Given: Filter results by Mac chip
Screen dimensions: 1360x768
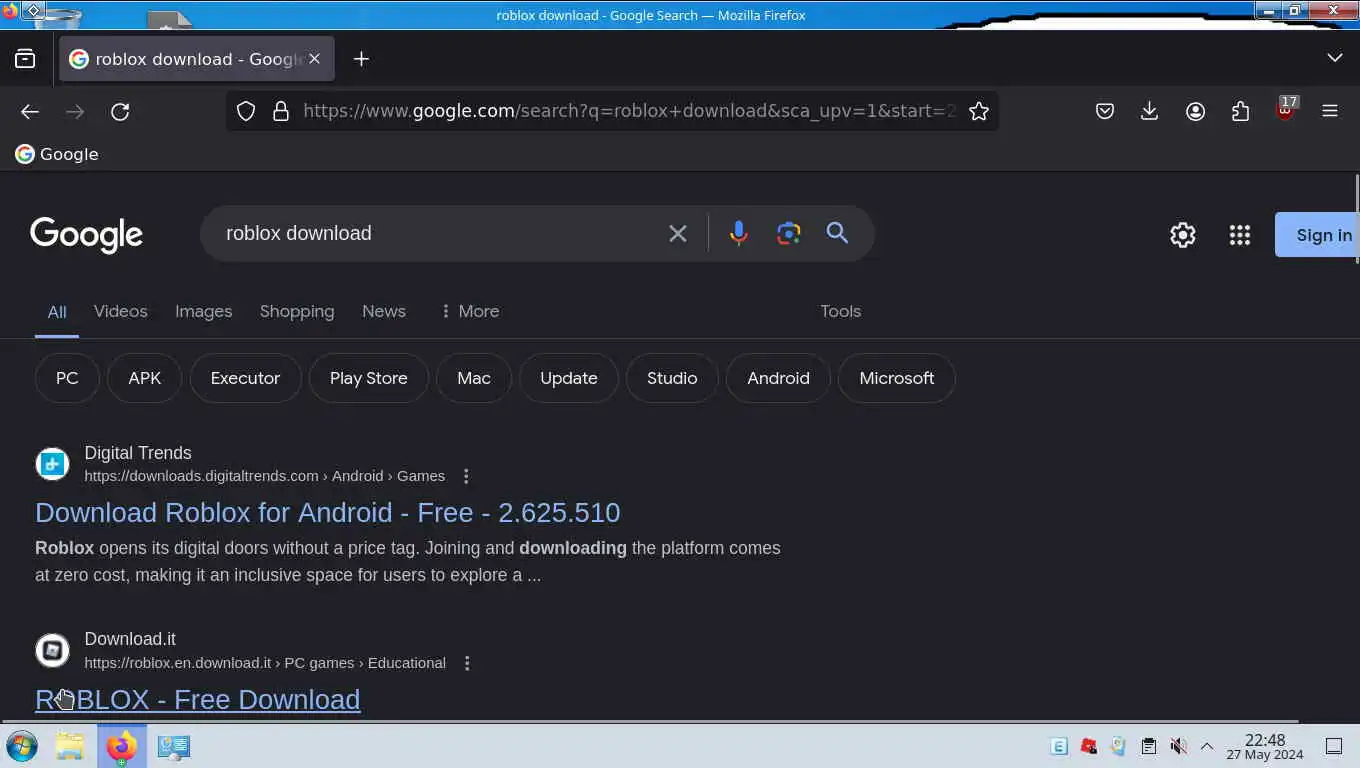Looking at the screenshot, I should pyautogui.click(x=474, y=378).
